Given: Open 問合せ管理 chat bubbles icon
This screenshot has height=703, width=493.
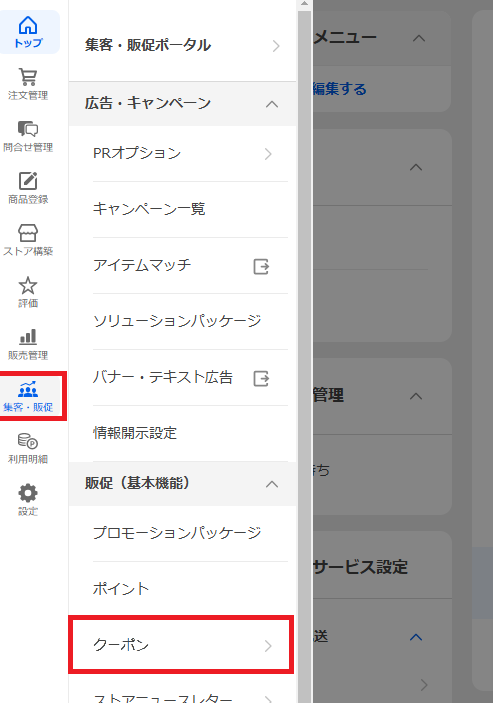Looking at the screenshot, I should point(28,129).
